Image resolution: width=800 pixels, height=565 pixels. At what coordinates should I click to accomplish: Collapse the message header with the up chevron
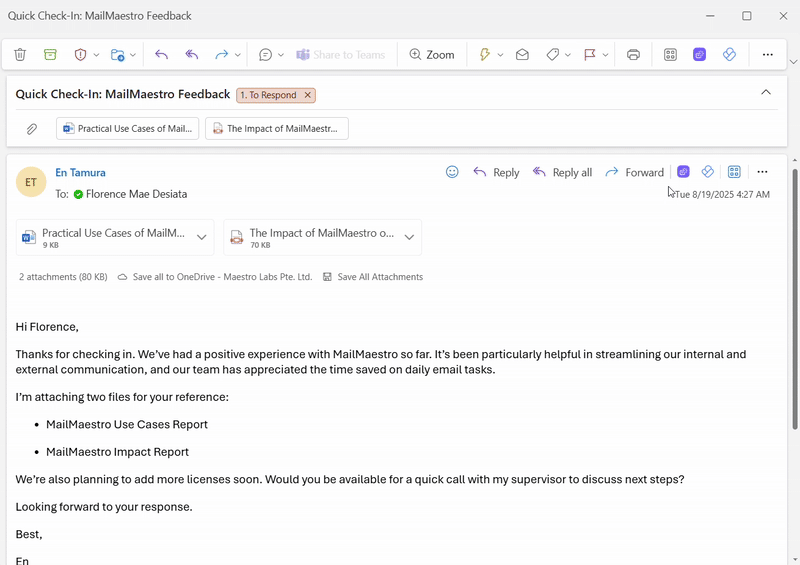pyautogui.click(x=766, y=92)
